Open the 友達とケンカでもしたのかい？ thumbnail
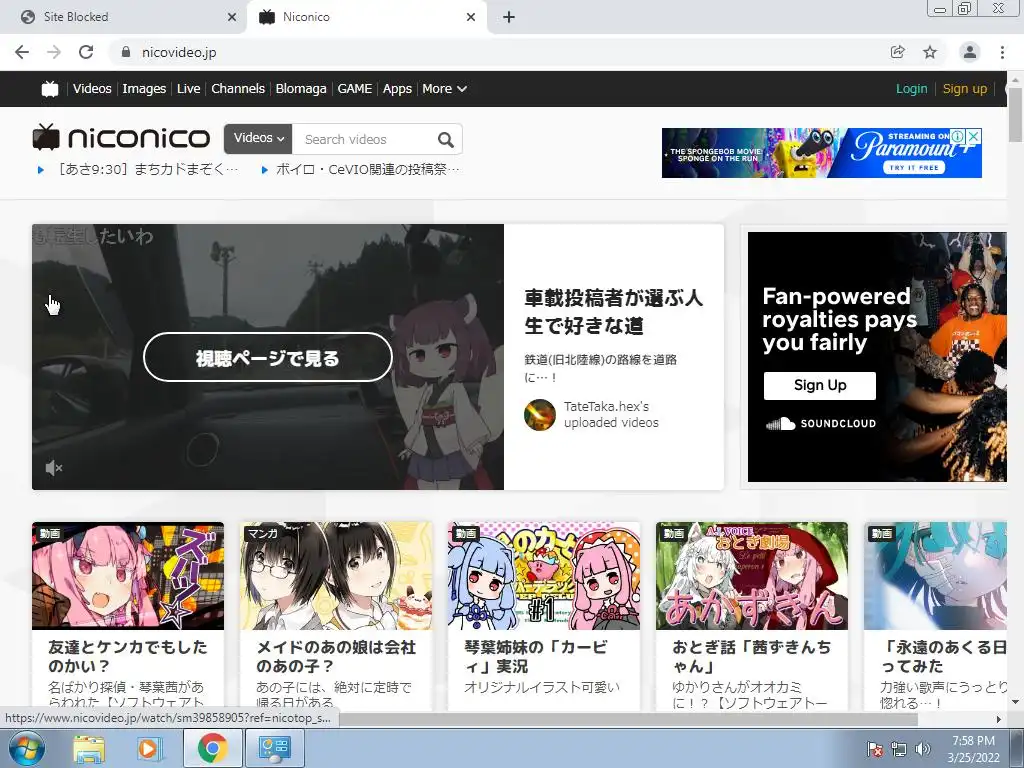1024x768 pixels. pyautogui.click(x=128, y=576)
